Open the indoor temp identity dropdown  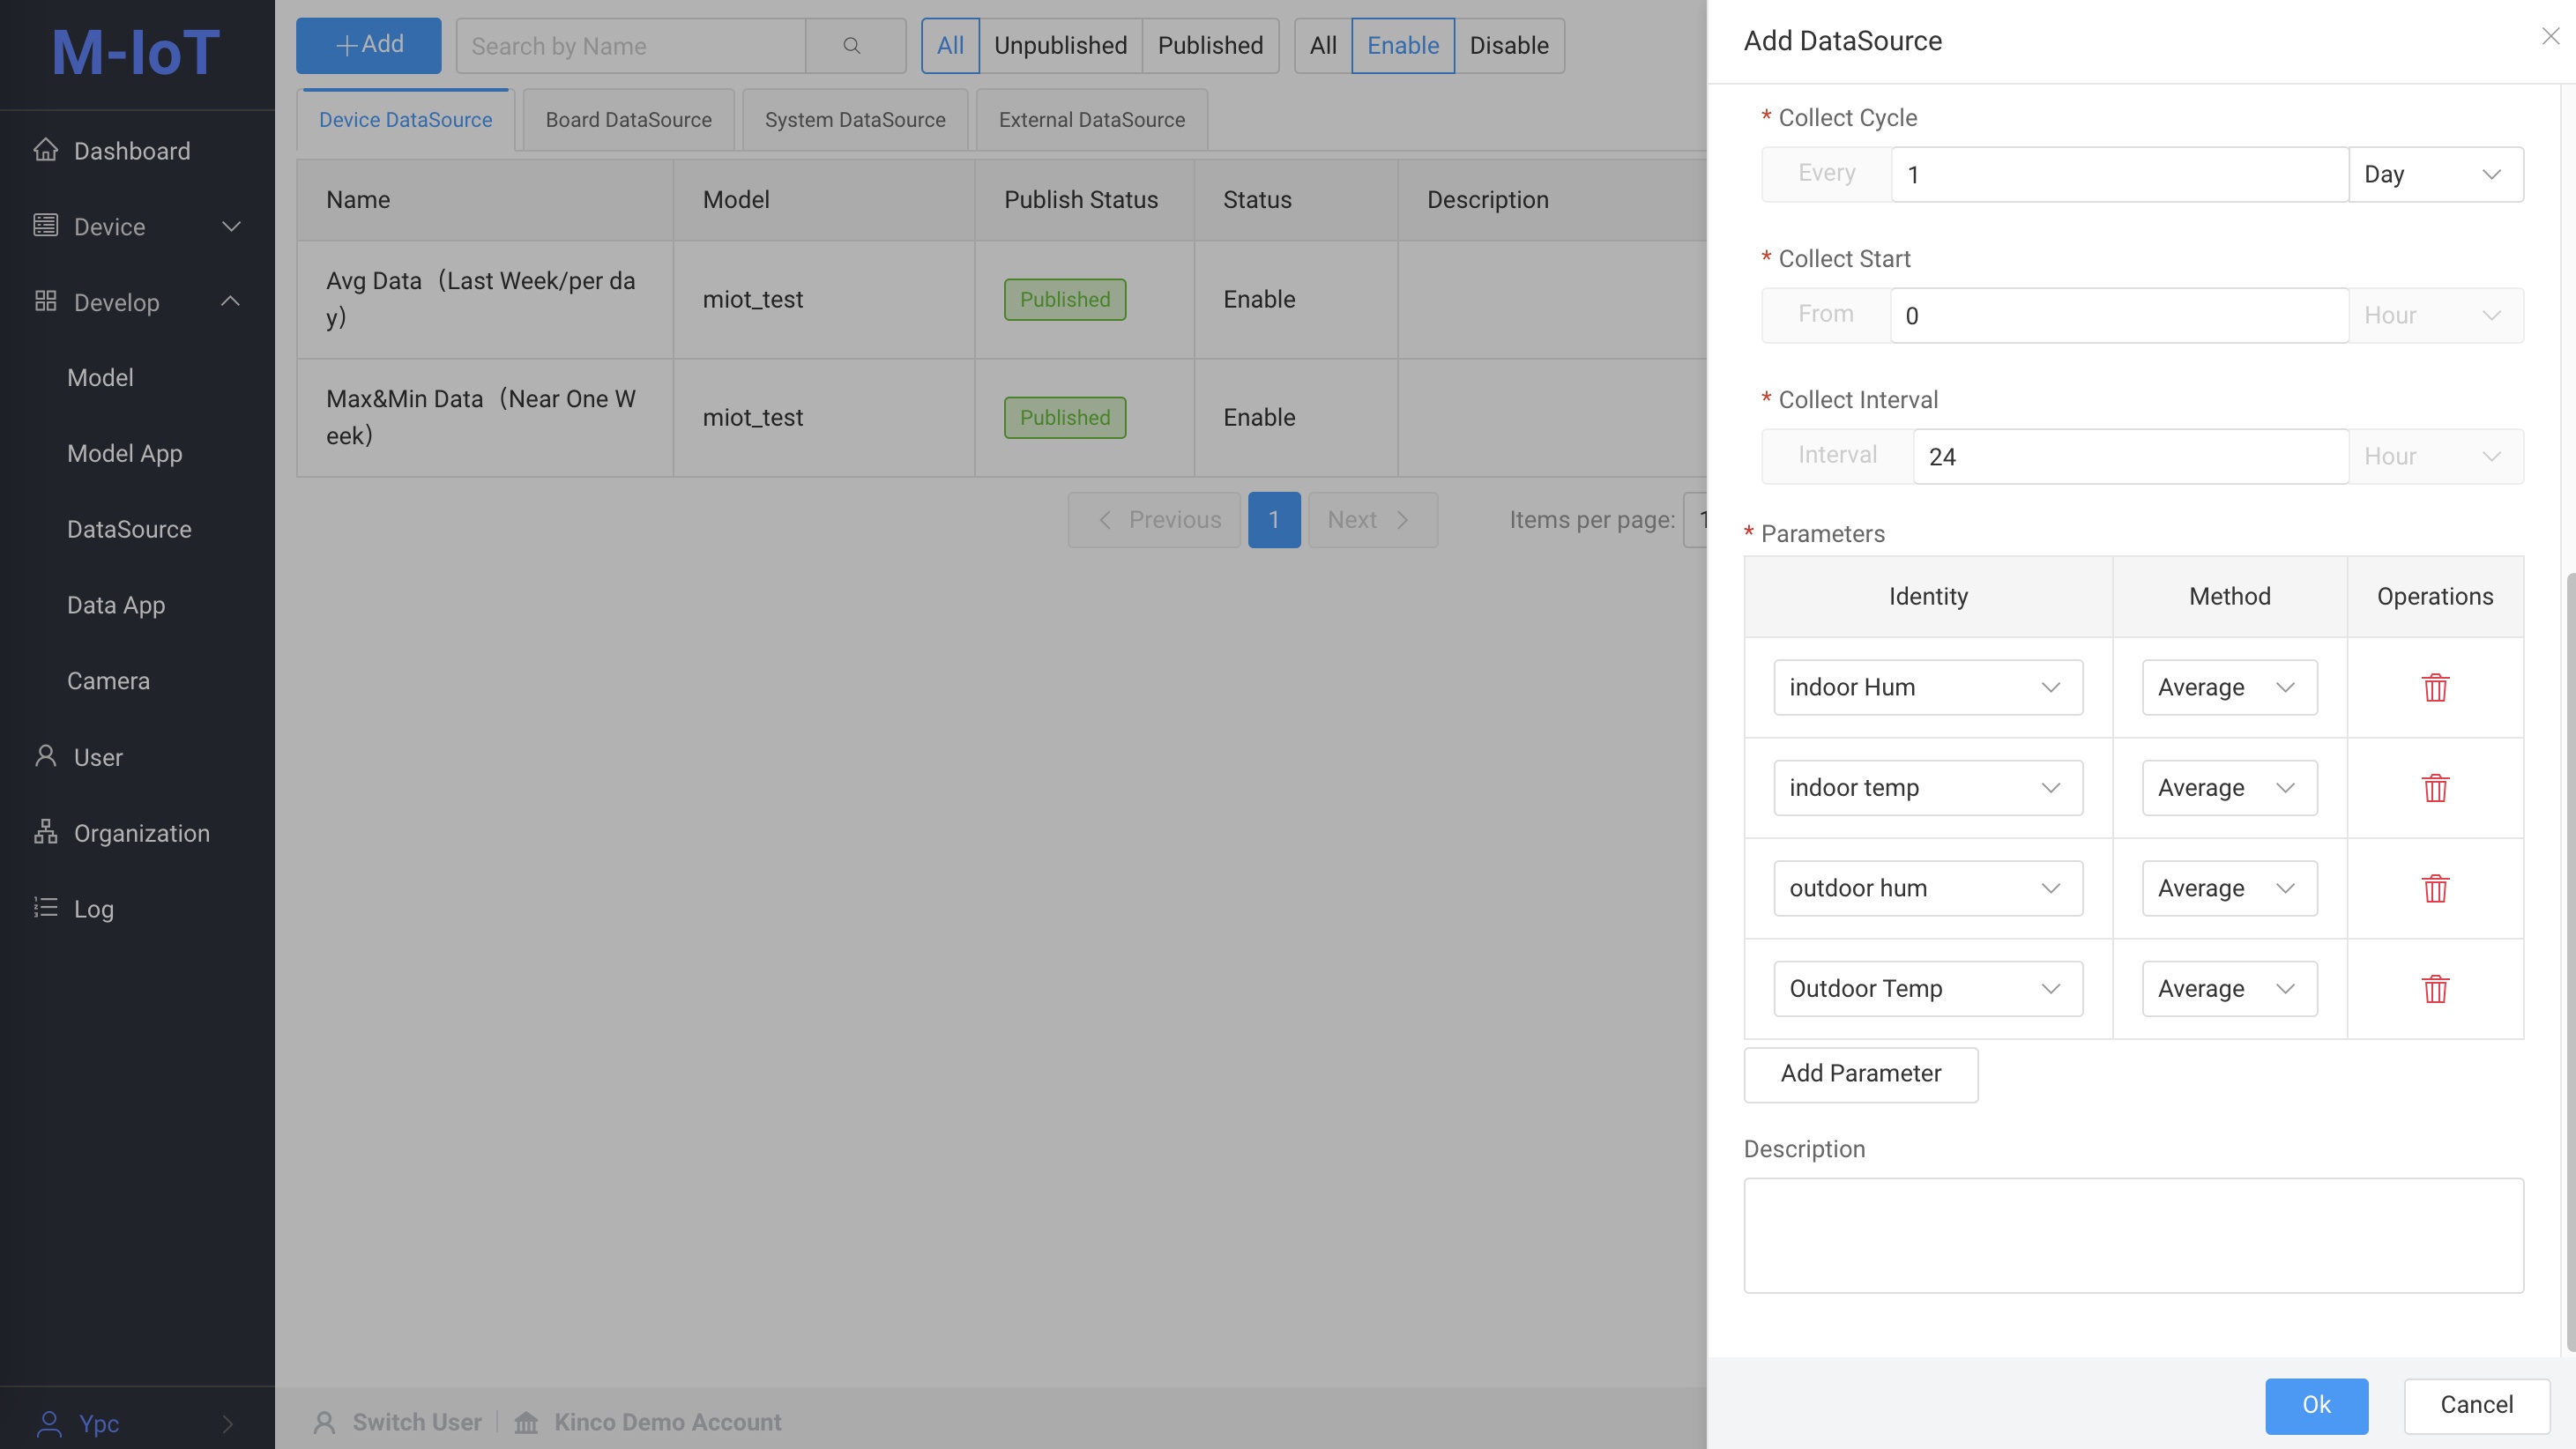pyautogui.click(x=1927, y=788)
